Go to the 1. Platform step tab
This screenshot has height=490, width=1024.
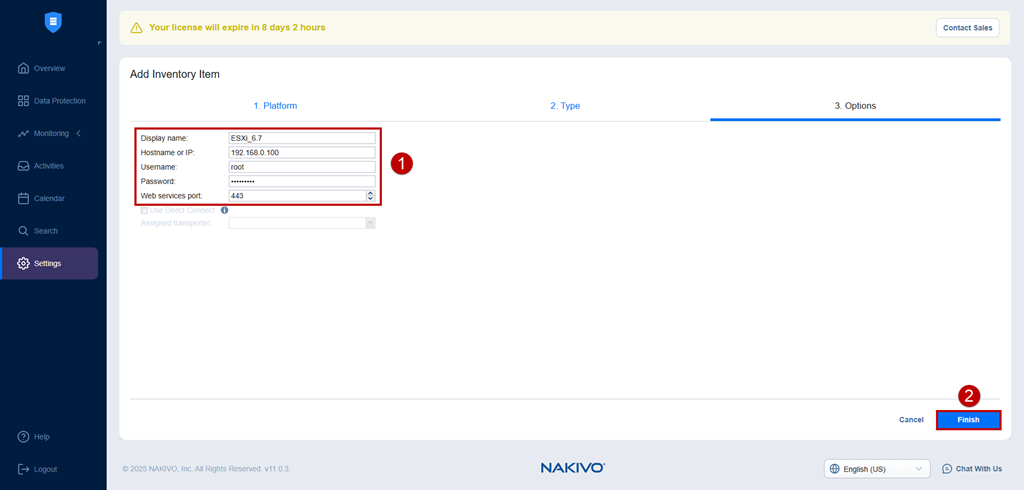click(x=275, y=105)
